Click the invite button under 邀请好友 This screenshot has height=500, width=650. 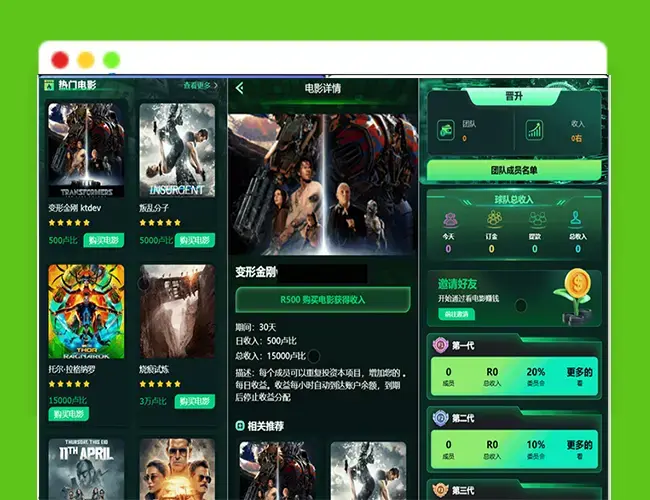[456, 314]
